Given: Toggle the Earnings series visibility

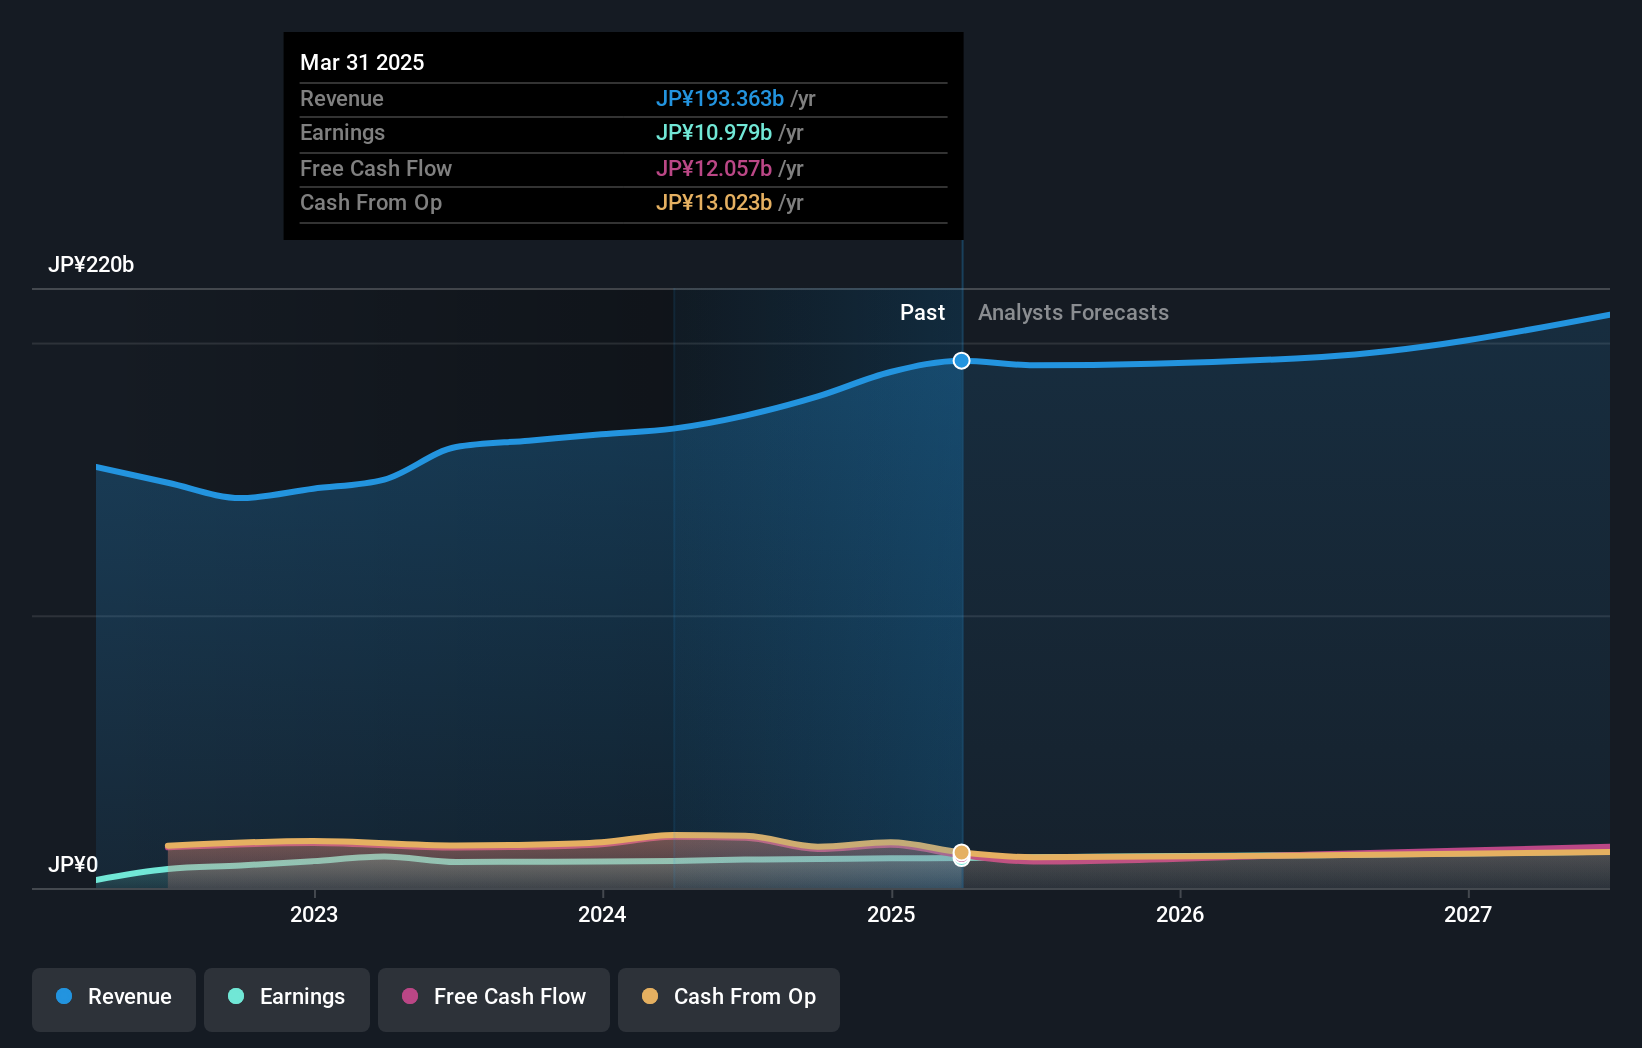Looking at the screenshot, I should coord(287,999).
